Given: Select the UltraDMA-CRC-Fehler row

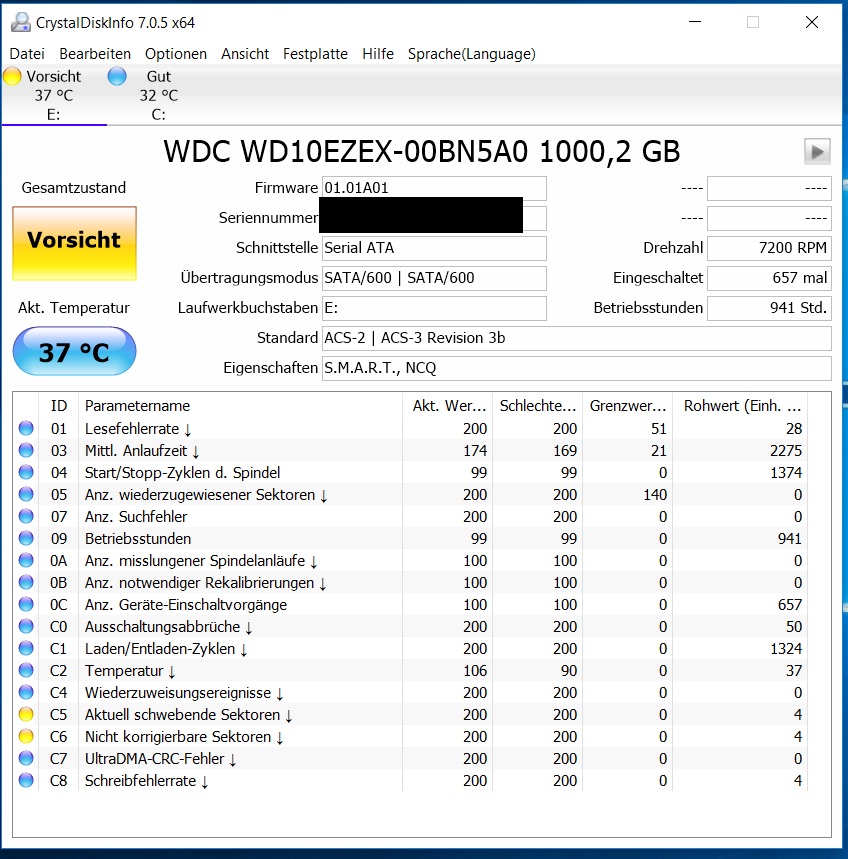Looking at the screenshot, I should click(410, 758).
